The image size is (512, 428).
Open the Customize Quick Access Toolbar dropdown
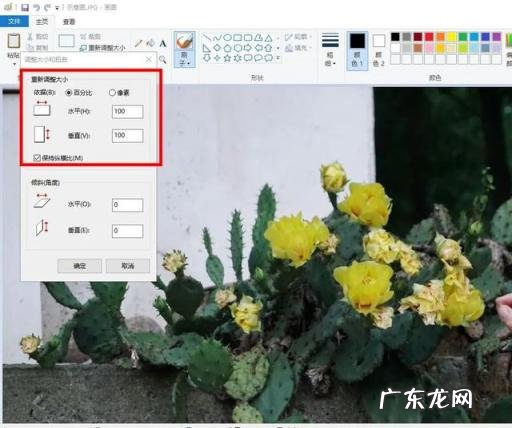pos(57,8)
